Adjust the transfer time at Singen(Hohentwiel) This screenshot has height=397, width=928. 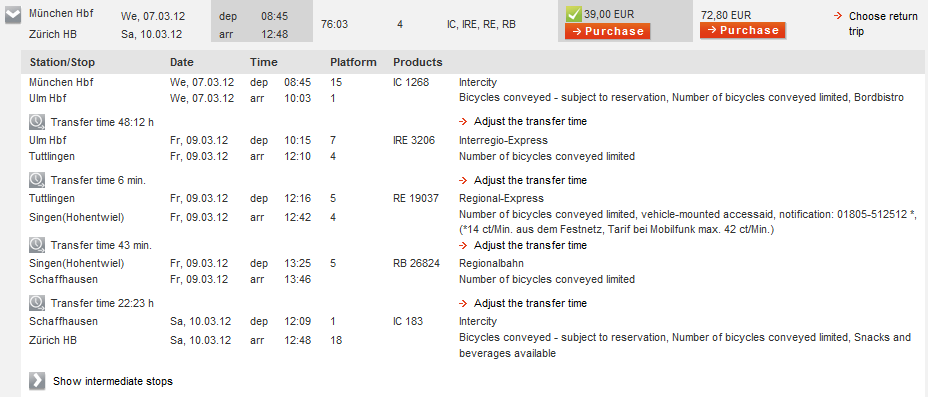tap(530, 245)
